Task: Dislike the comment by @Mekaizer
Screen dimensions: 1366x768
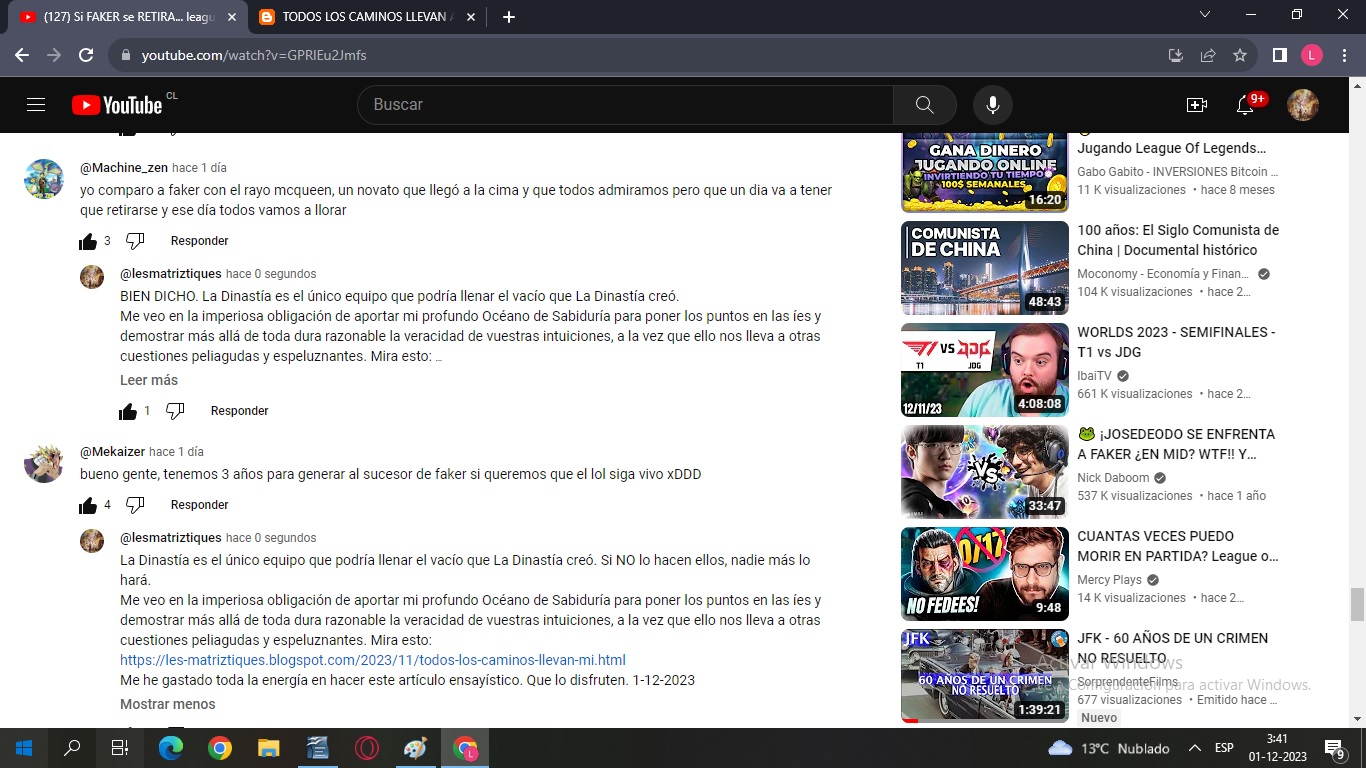Action: tap(135, 505)
